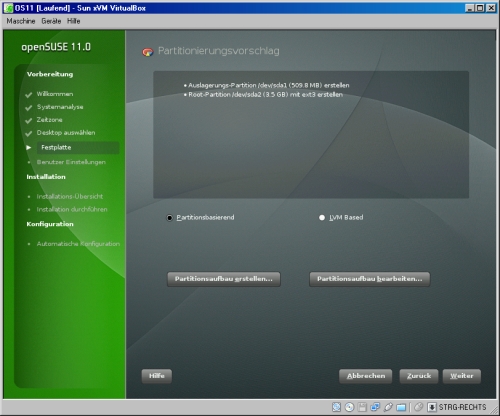The height and width of the screenshot is (416, 500).
Task: Click Partitionsaufbau bearbeiten button
Action: 370,279
